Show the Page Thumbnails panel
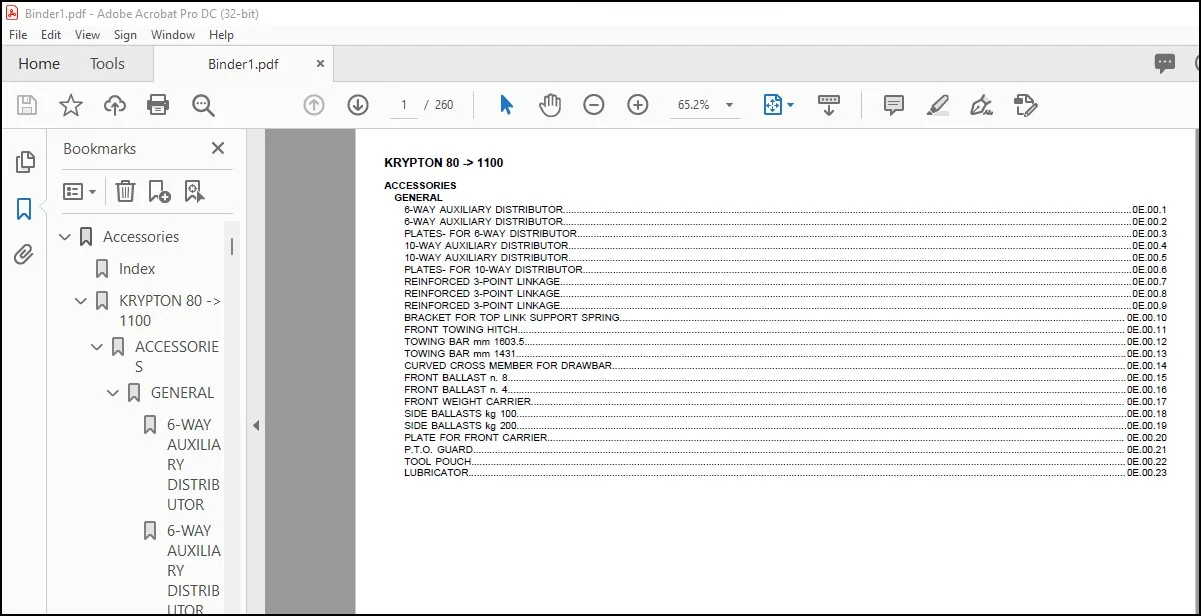 point(25,162)
